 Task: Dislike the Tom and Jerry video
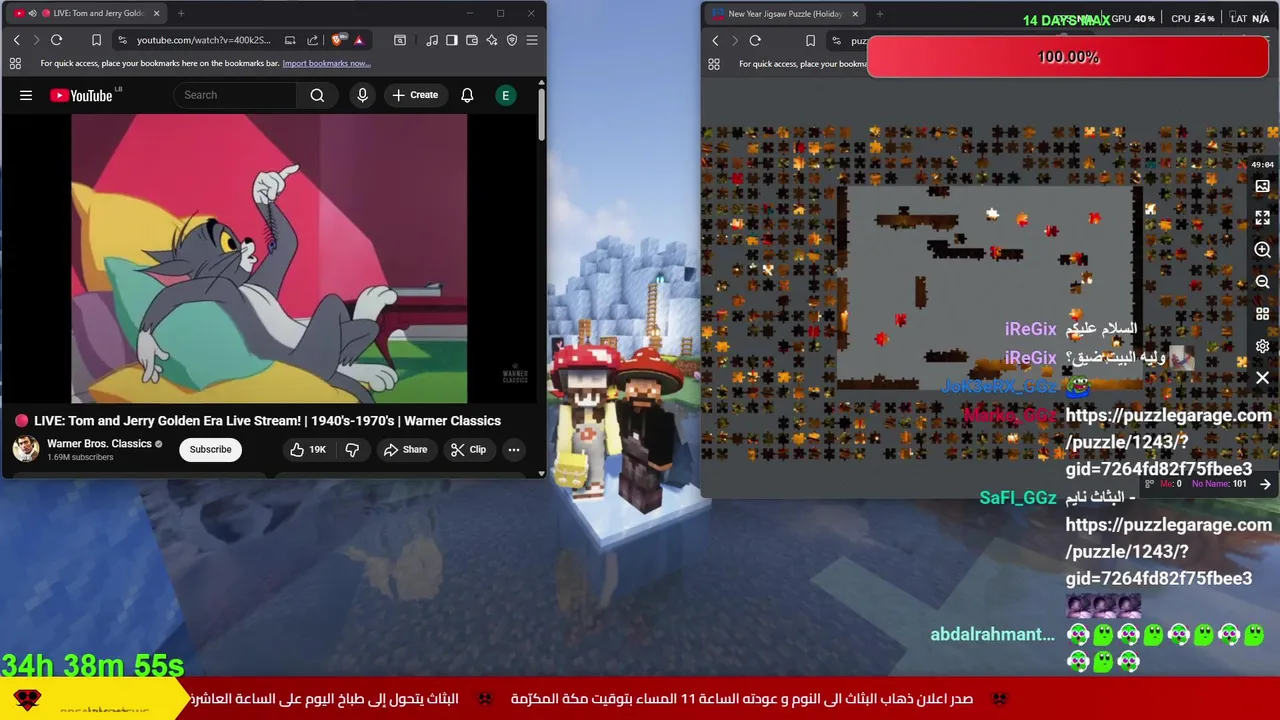tap(352, 449)
